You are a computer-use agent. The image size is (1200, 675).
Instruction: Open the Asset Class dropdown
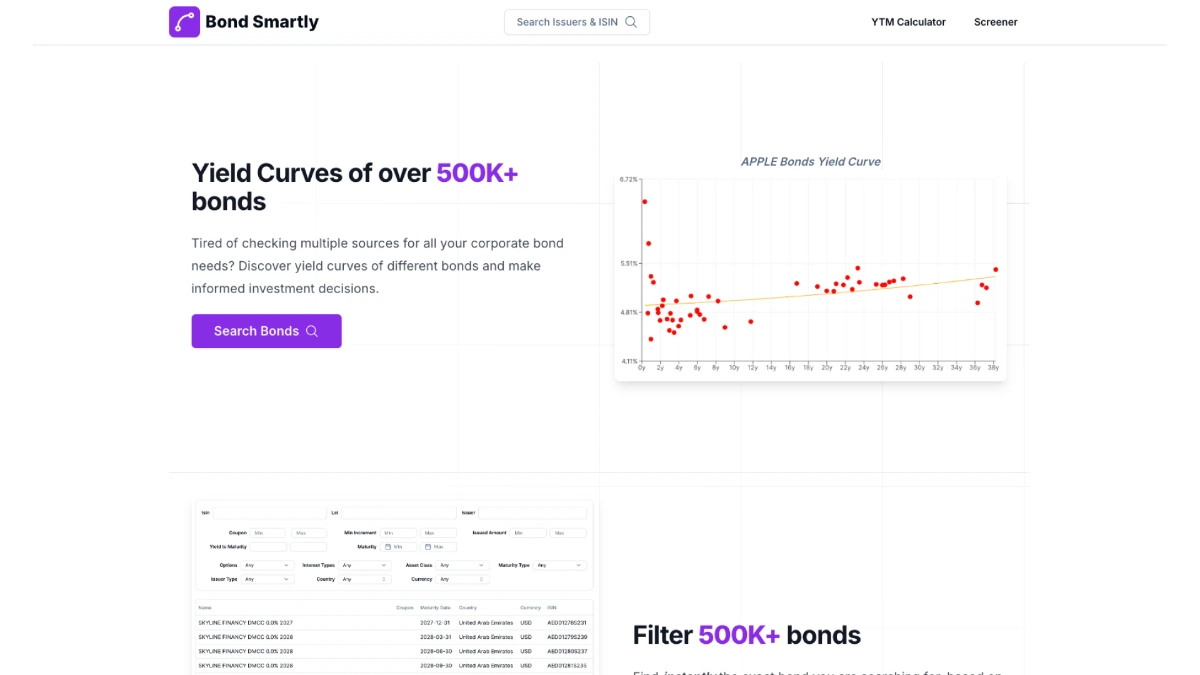462,565
